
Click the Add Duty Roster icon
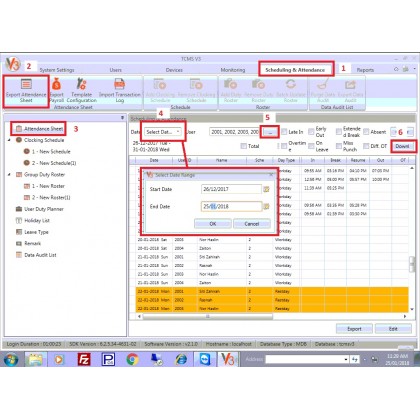coord(230,84)
